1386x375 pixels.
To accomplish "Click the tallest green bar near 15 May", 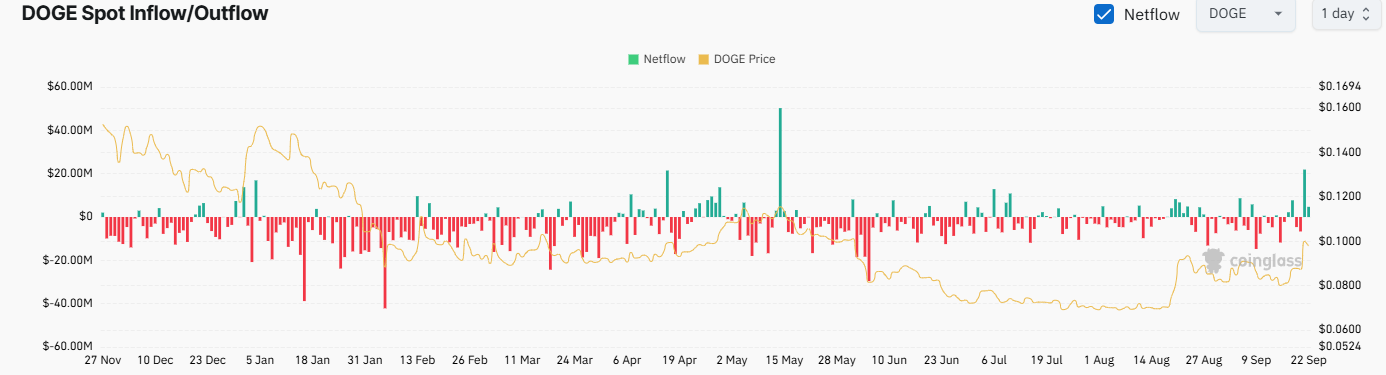I will click(x=779, y=162).
